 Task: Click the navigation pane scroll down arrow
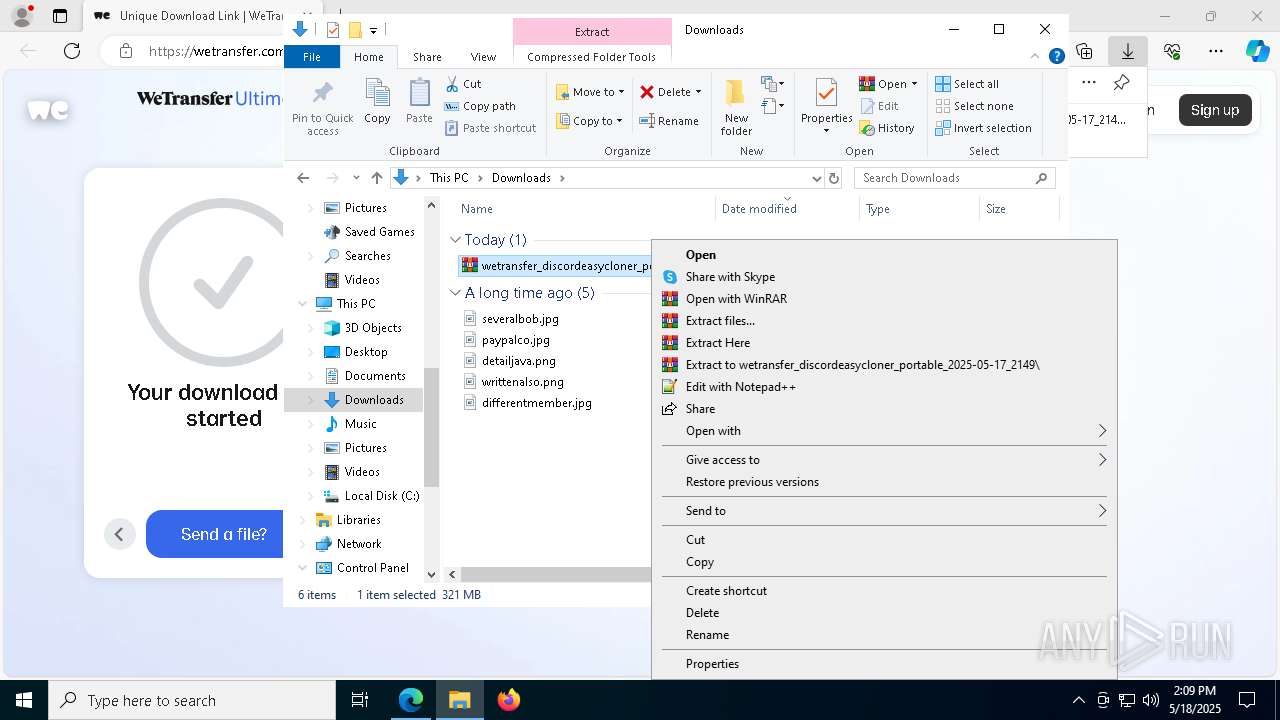click(431, 574)
